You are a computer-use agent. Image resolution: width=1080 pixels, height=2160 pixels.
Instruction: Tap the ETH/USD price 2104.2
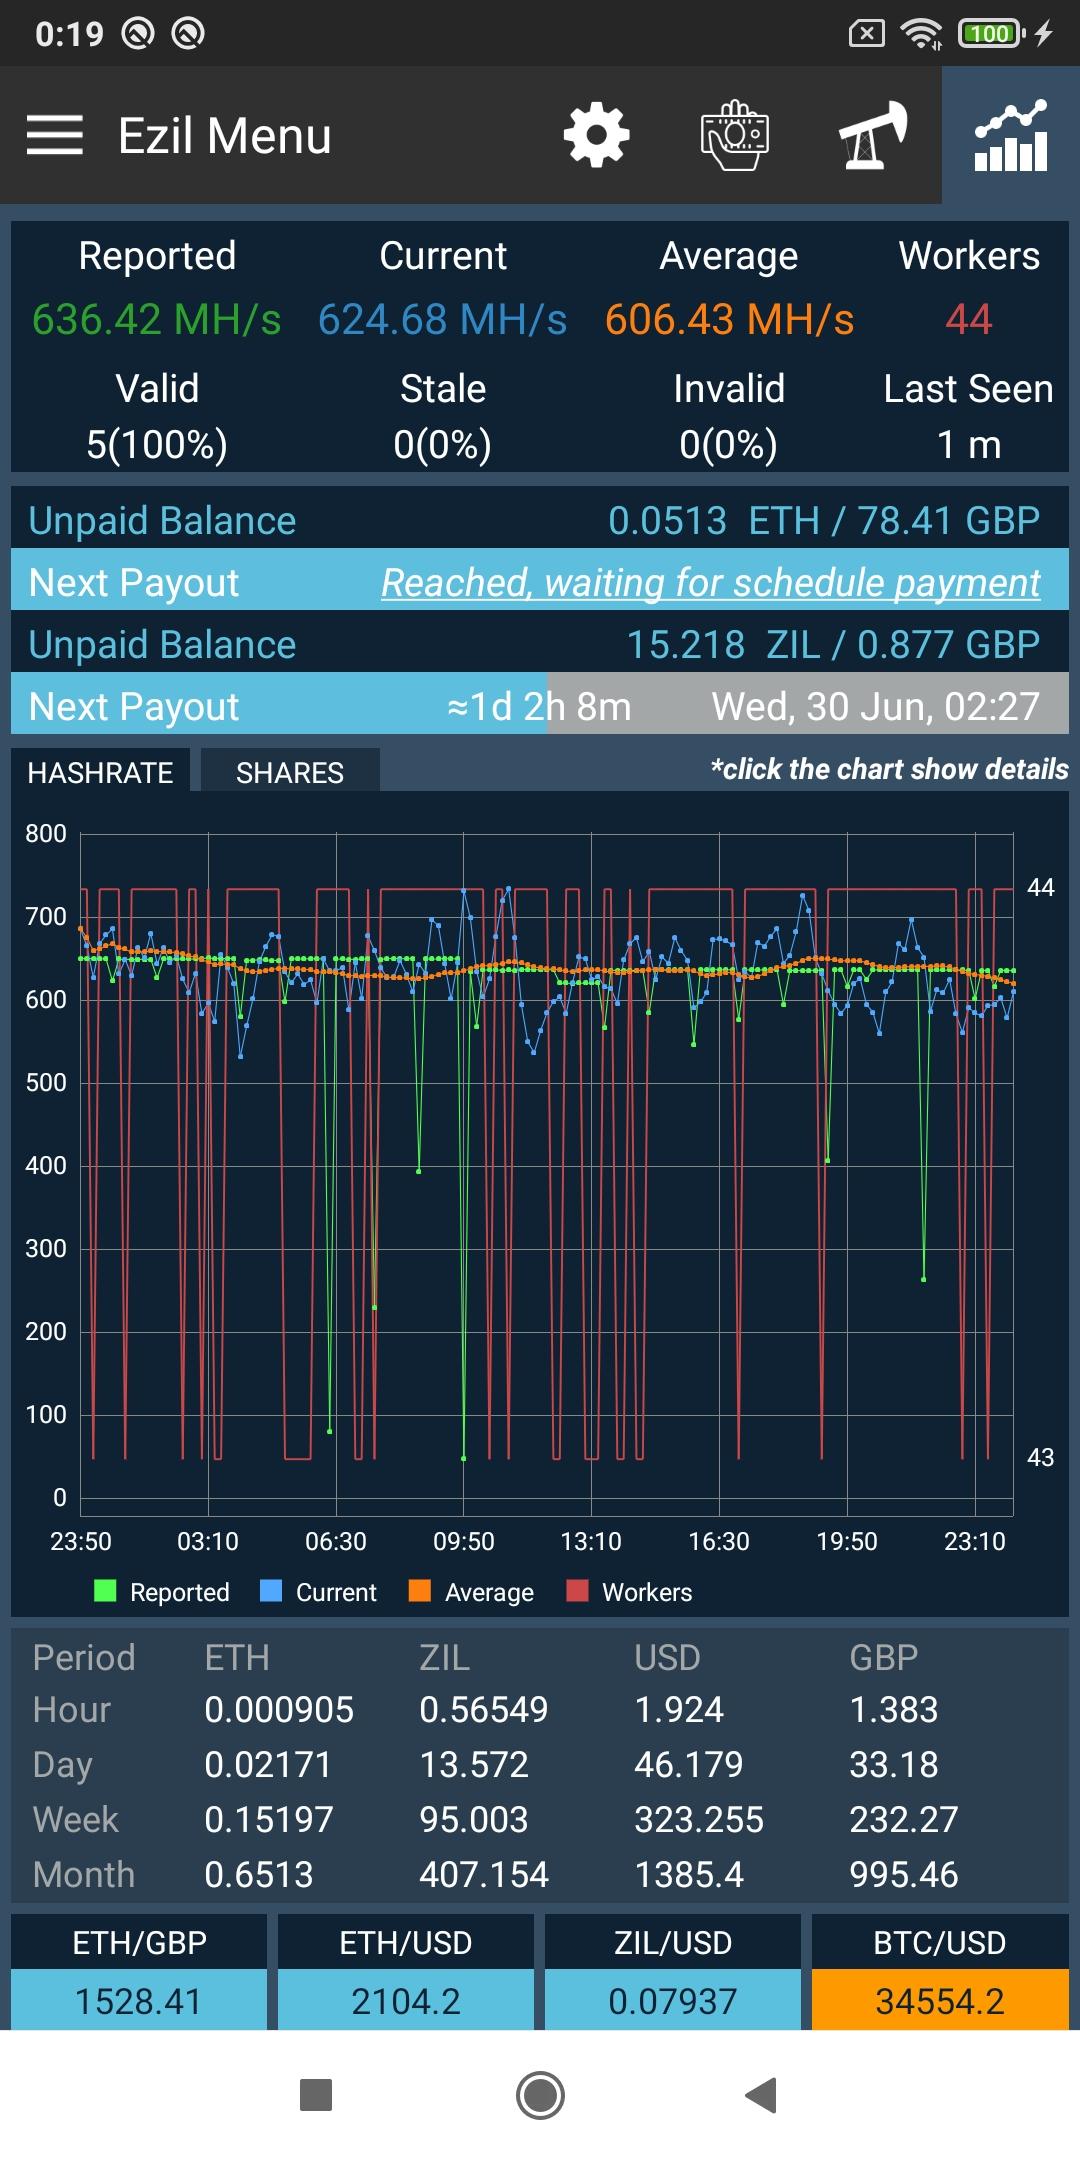405,2001
